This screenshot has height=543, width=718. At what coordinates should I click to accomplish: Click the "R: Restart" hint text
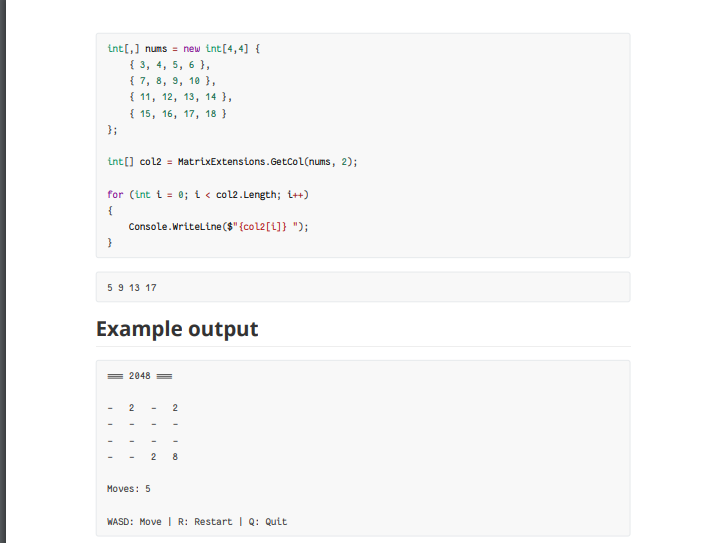[x=205, y=521]
